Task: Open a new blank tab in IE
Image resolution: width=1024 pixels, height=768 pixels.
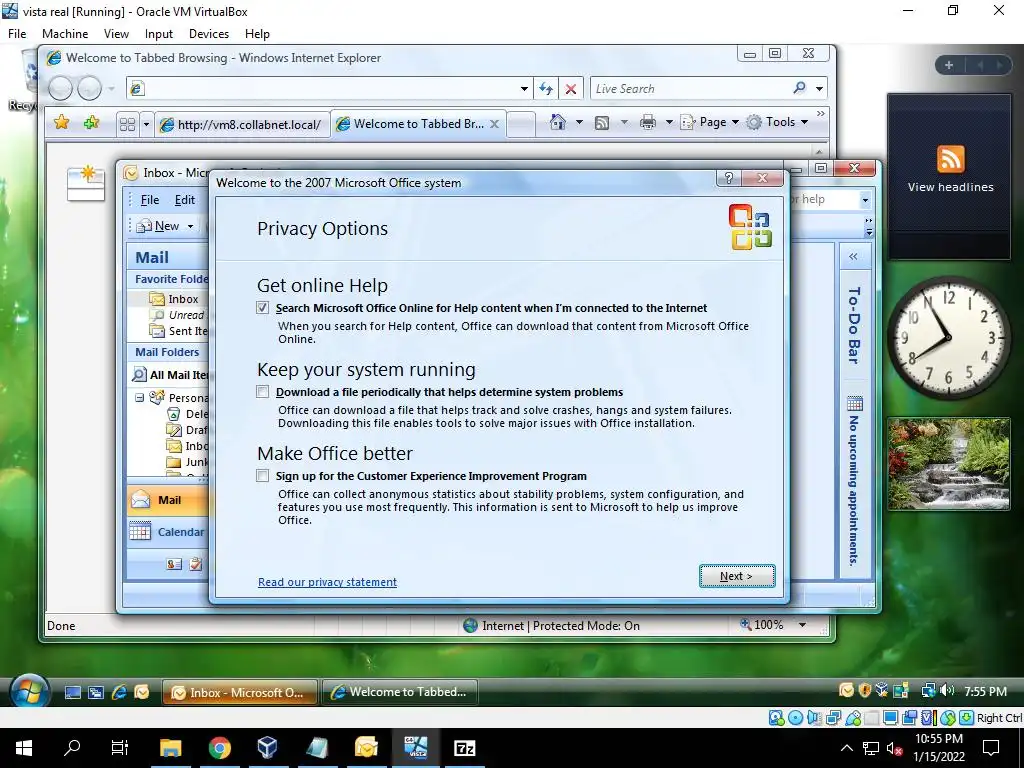Action: click(520, 124)
